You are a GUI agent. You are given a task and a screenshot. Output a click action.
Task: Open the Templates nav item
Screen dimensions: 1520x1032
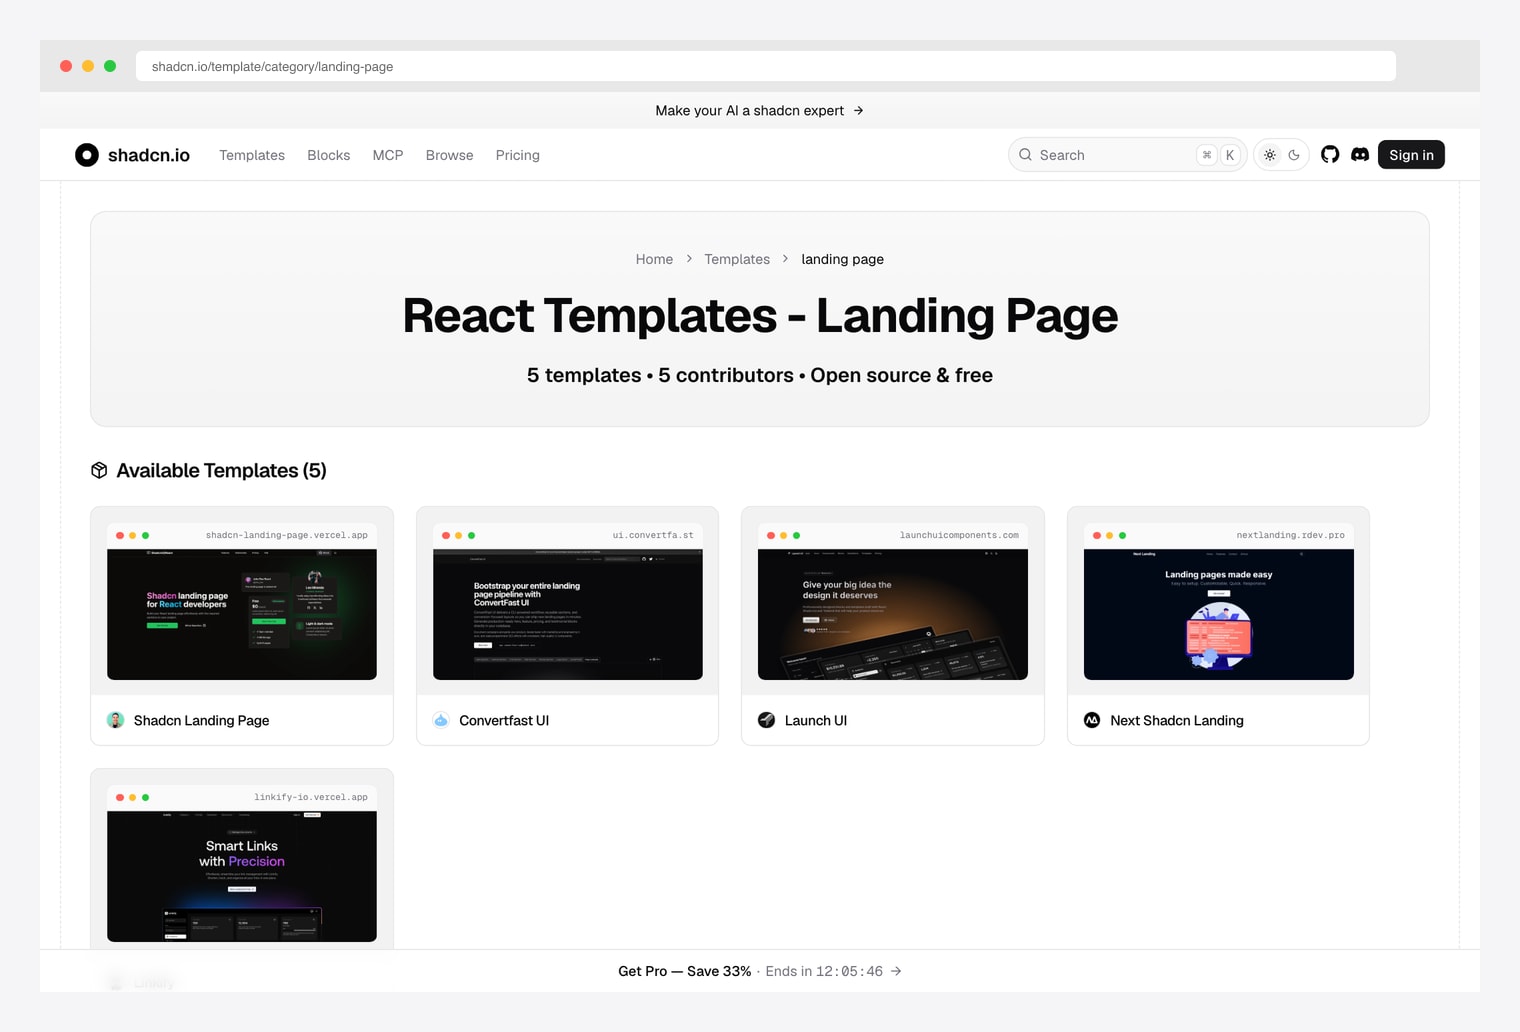pos(252,155)
